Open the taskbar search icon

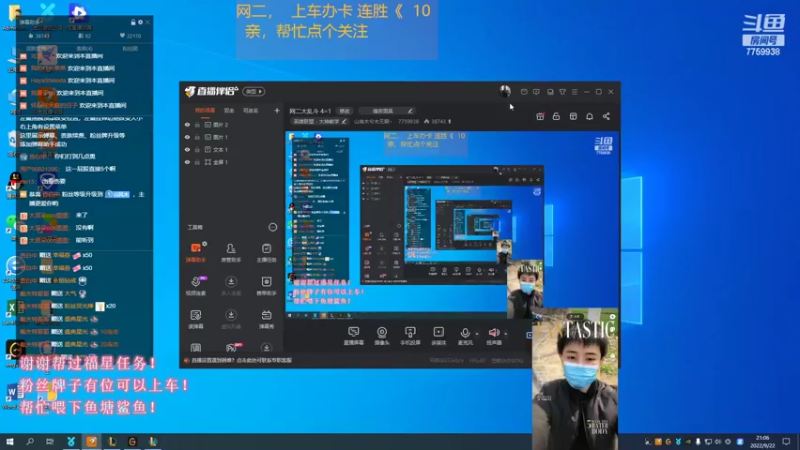(x=30, y=441)
